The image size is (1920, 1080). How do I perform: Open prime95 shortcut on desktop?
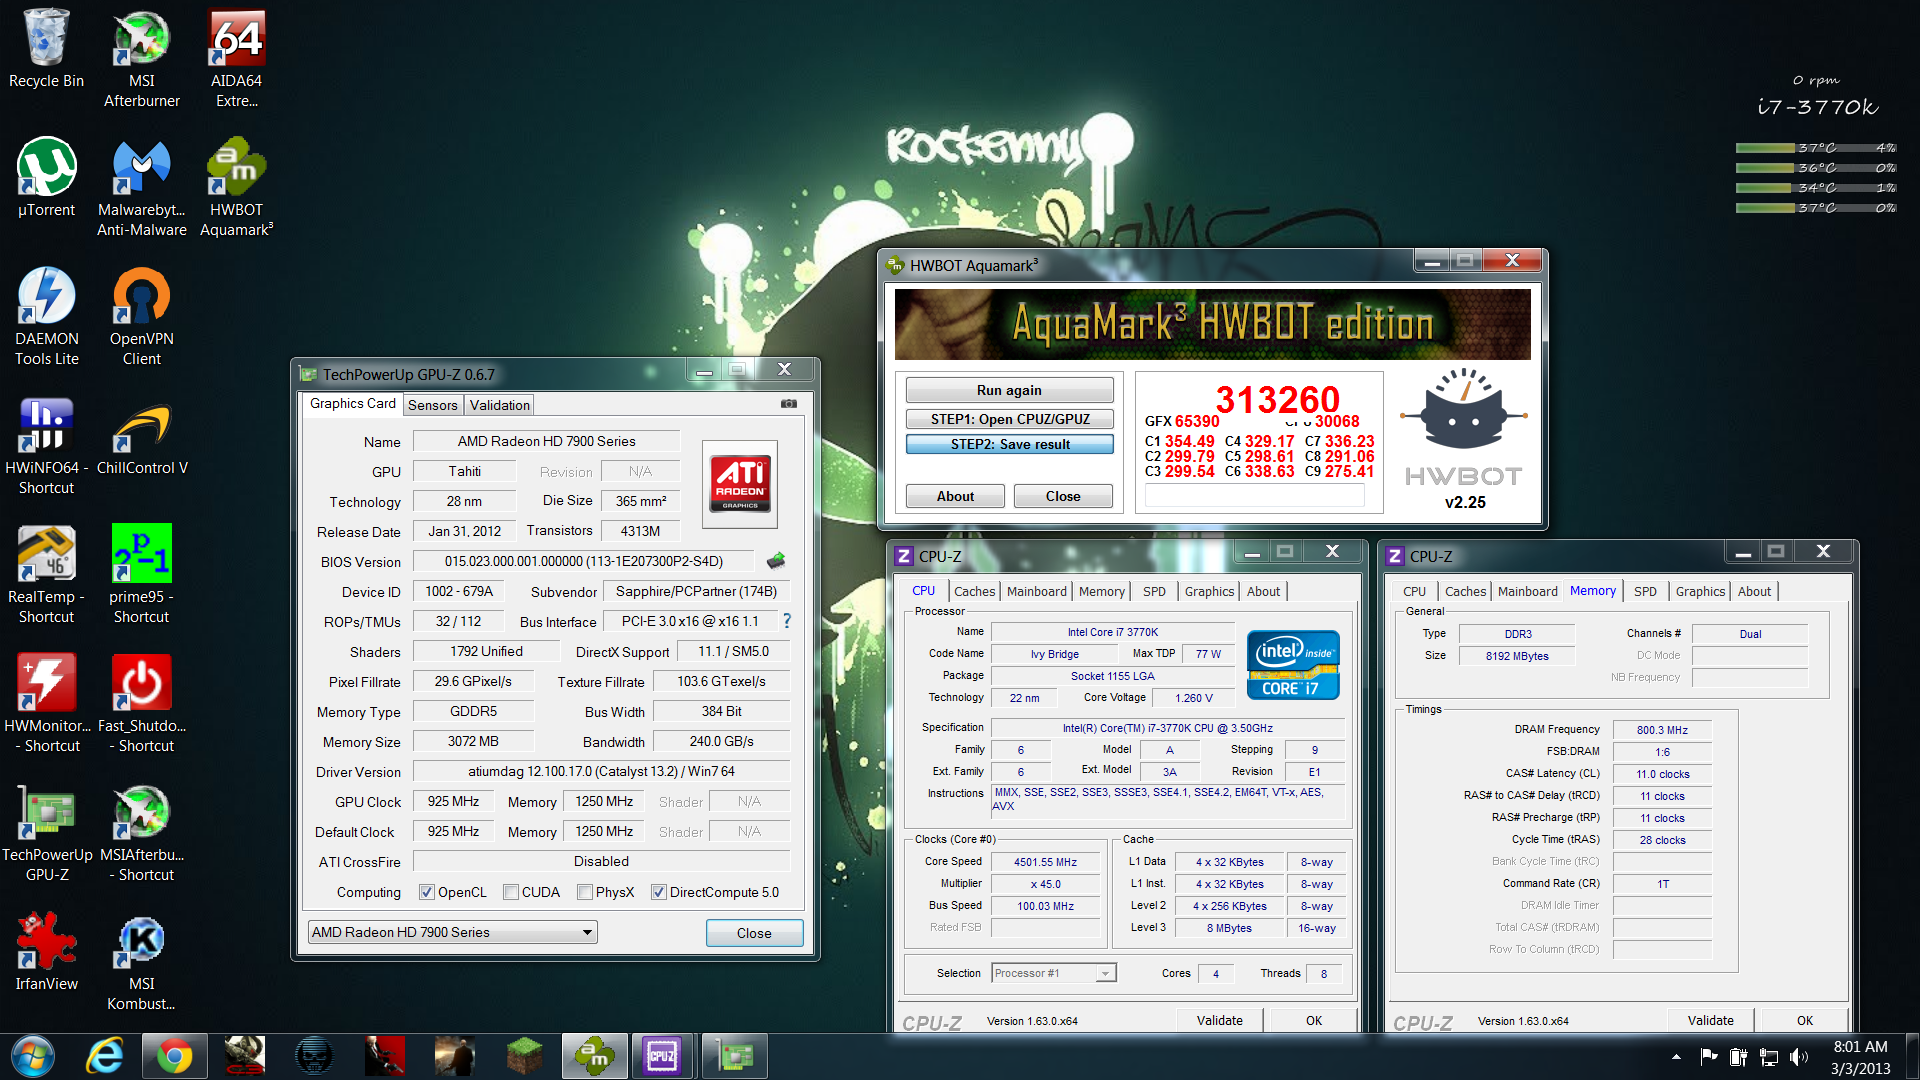[142, 575]
